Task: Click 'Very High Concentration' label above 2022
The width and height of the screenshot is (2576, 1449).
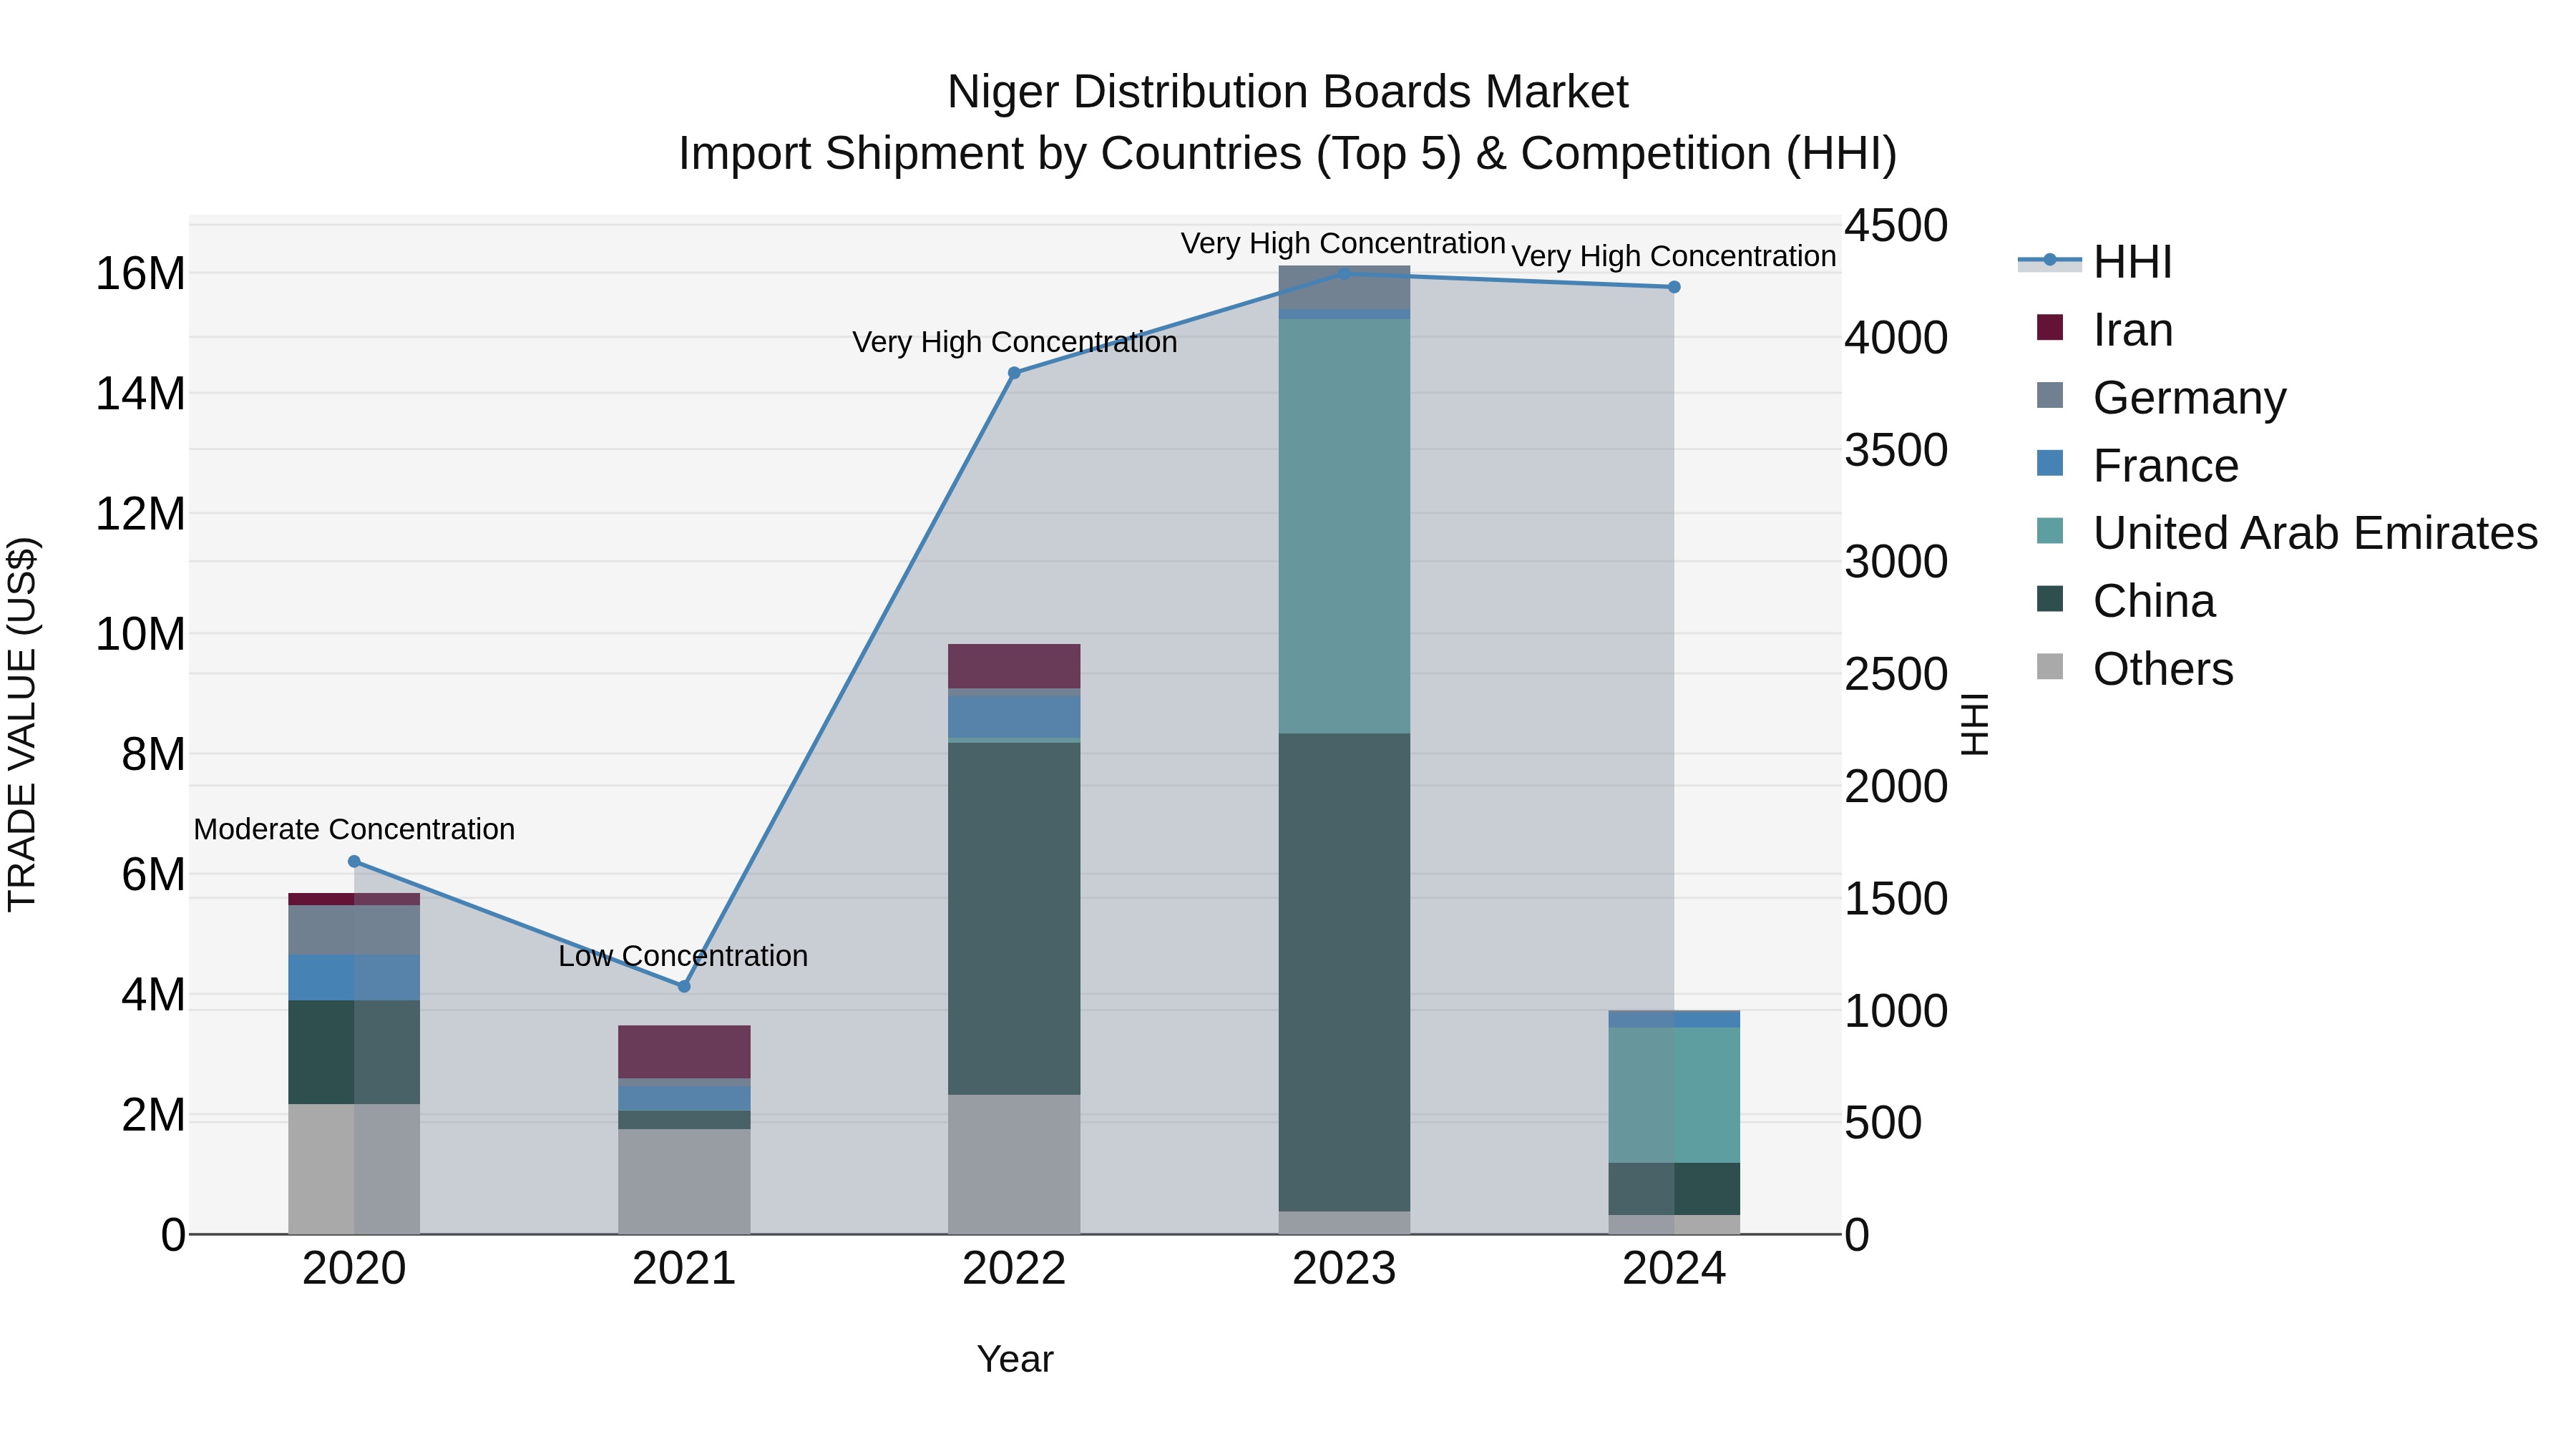Action: coord(1014,342)
